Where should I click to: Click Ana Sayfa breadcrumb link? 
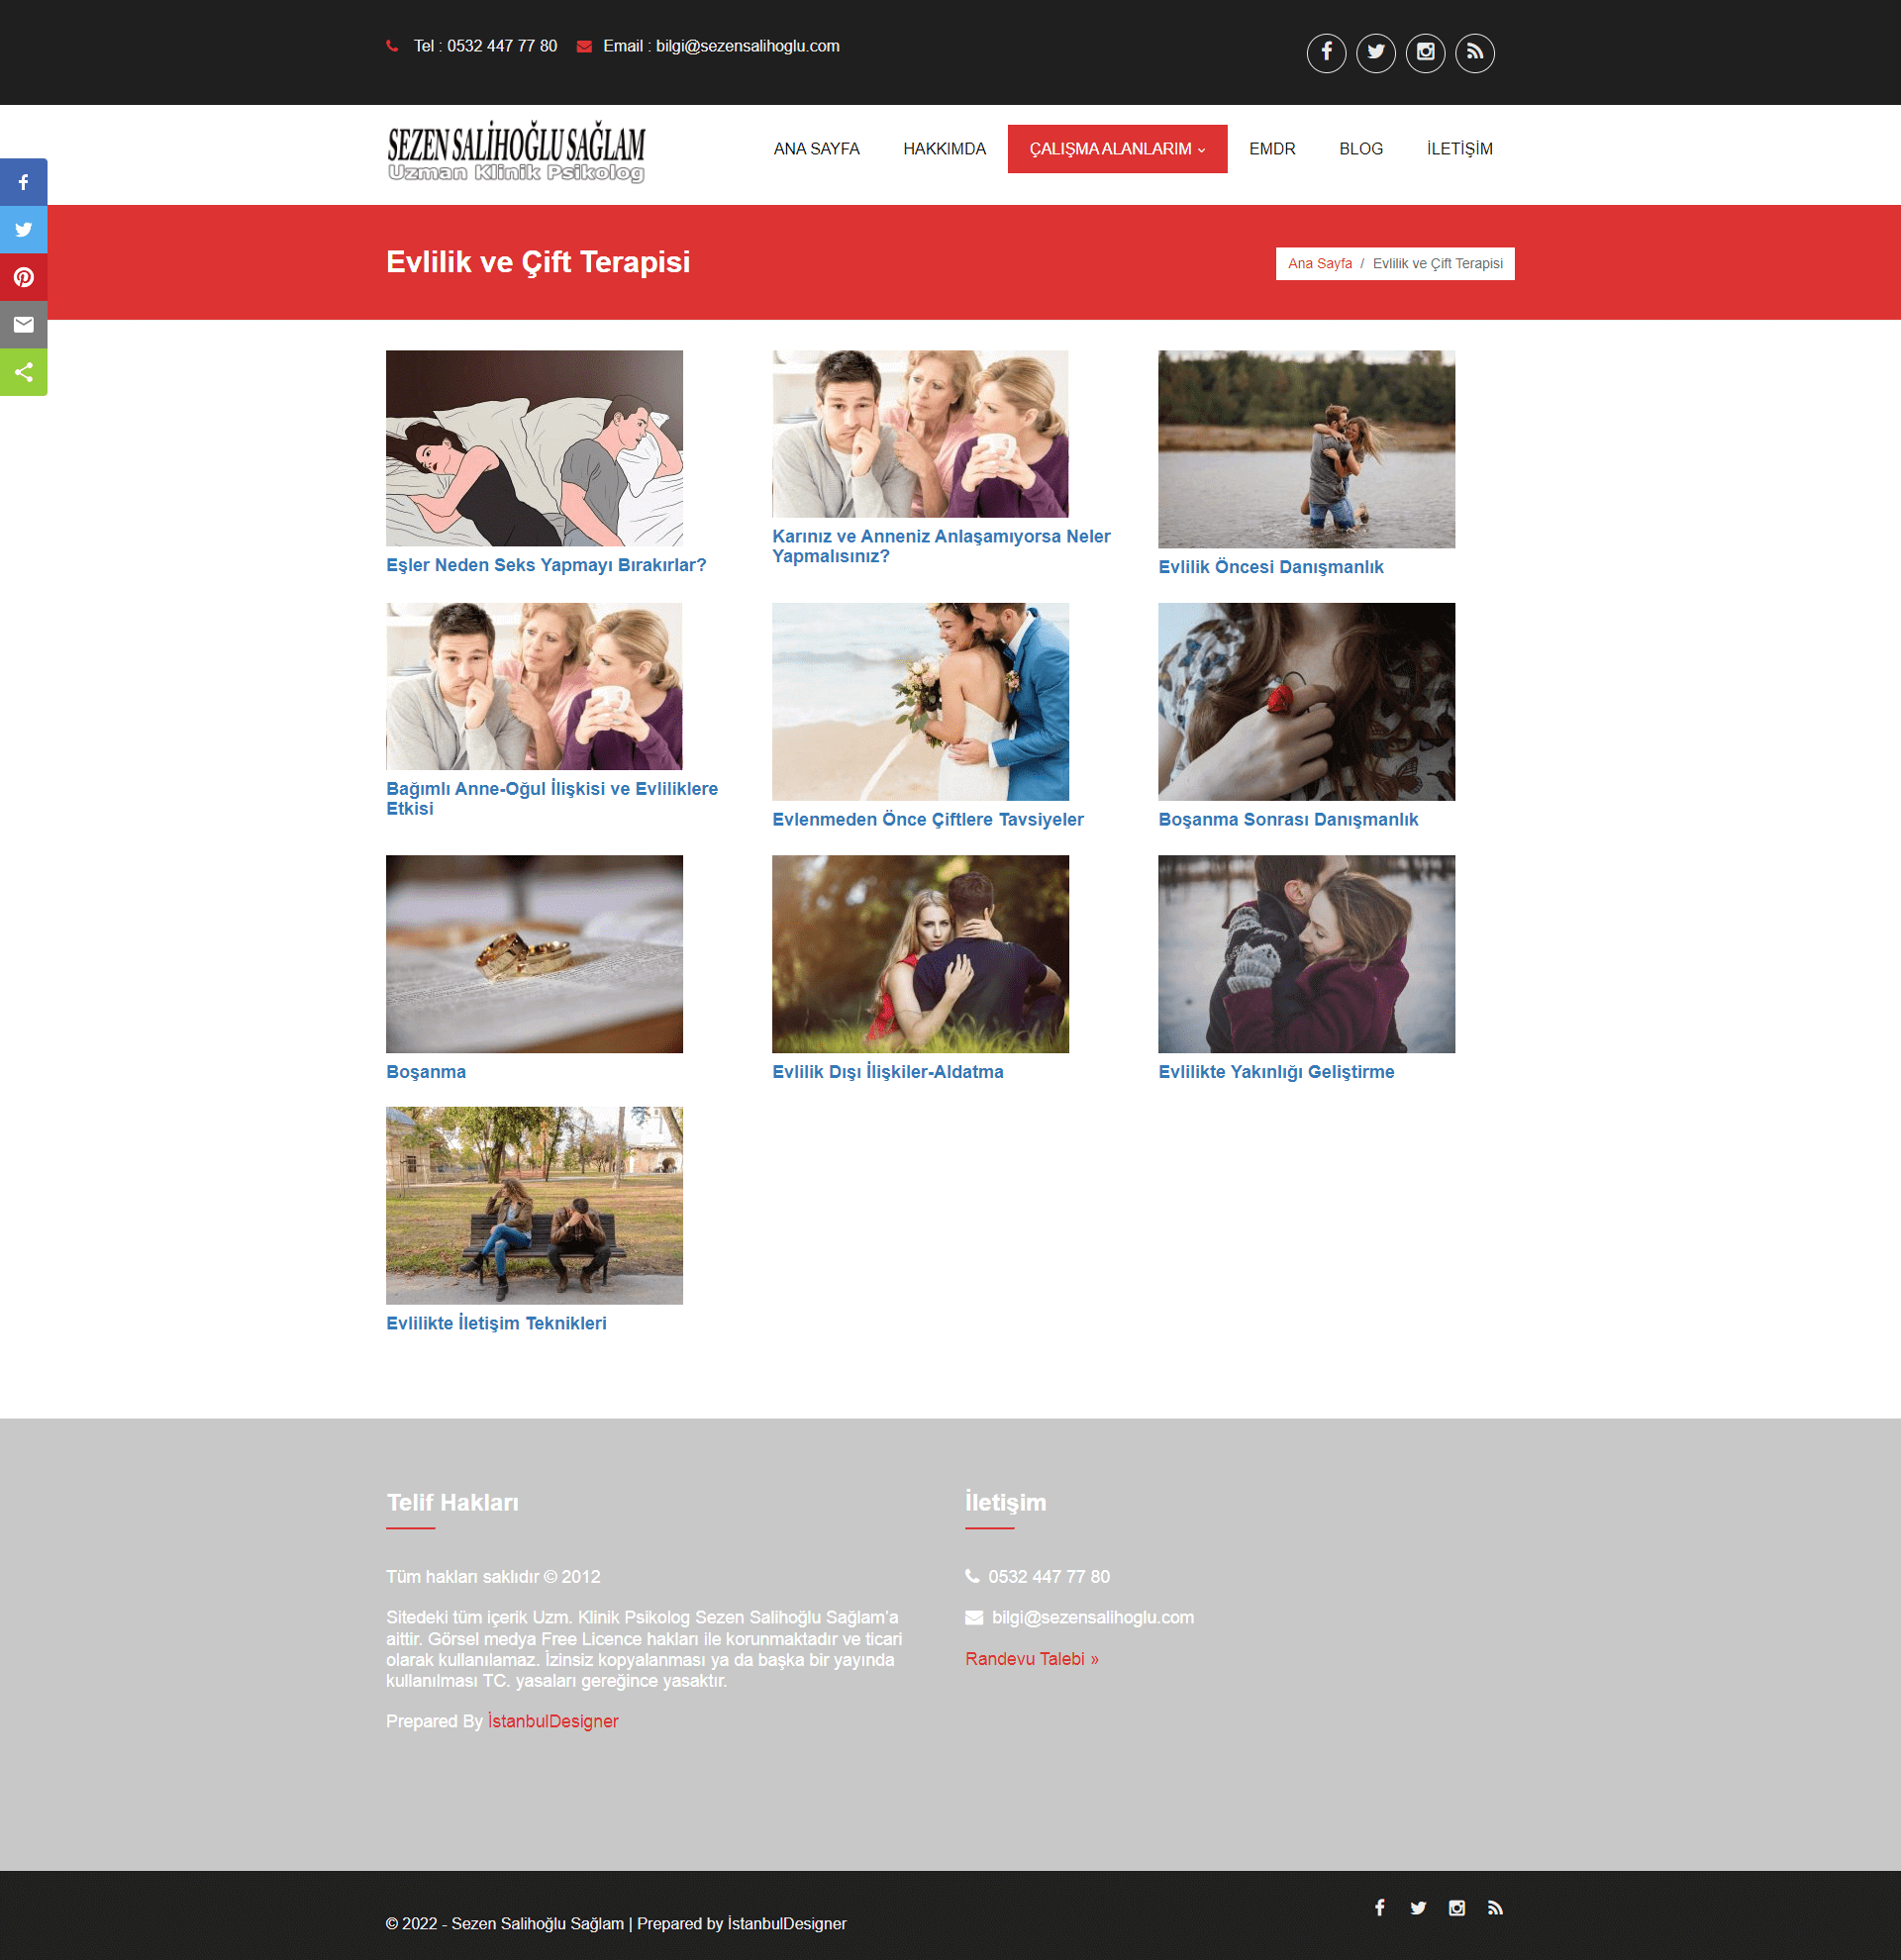click(x=1319, y=263)
